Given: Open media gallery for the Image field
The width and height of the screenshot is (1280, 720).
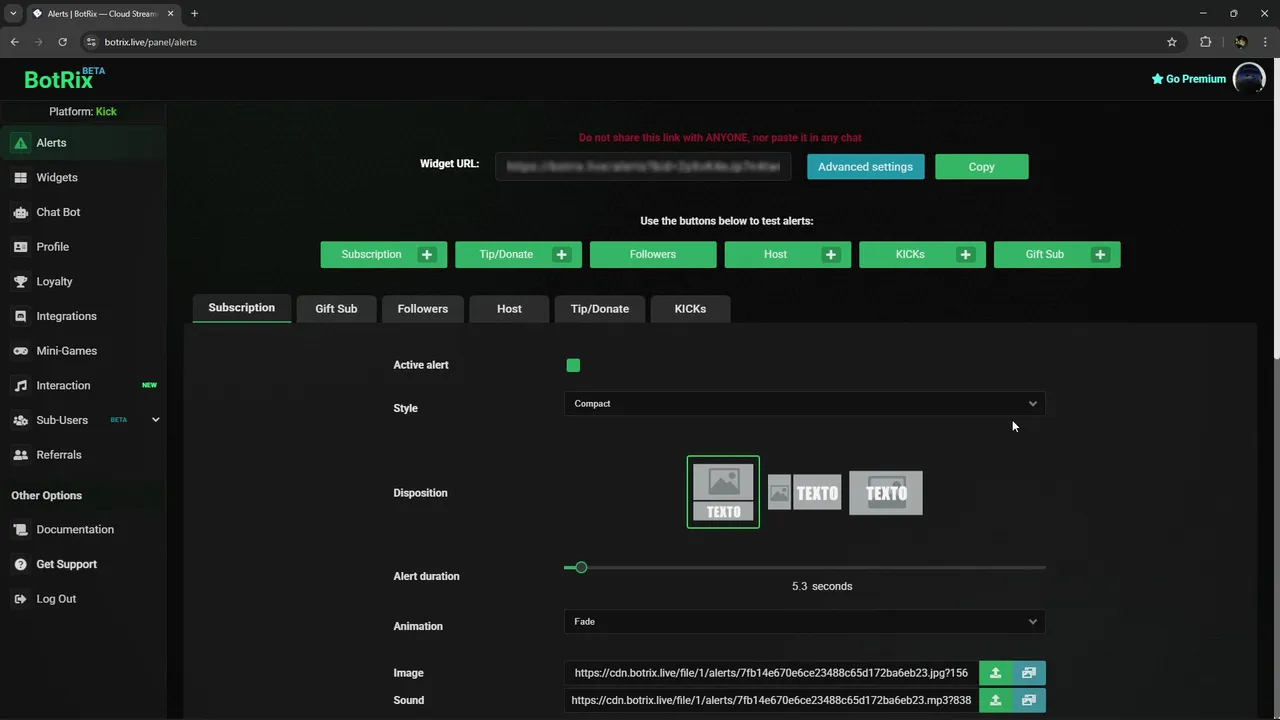Looking at the screenshot, I should 1029,673.
